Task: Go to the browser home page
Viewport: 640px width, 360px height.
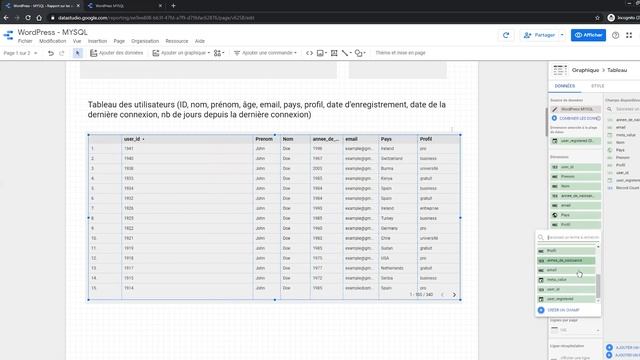Action: coord(39,18)
